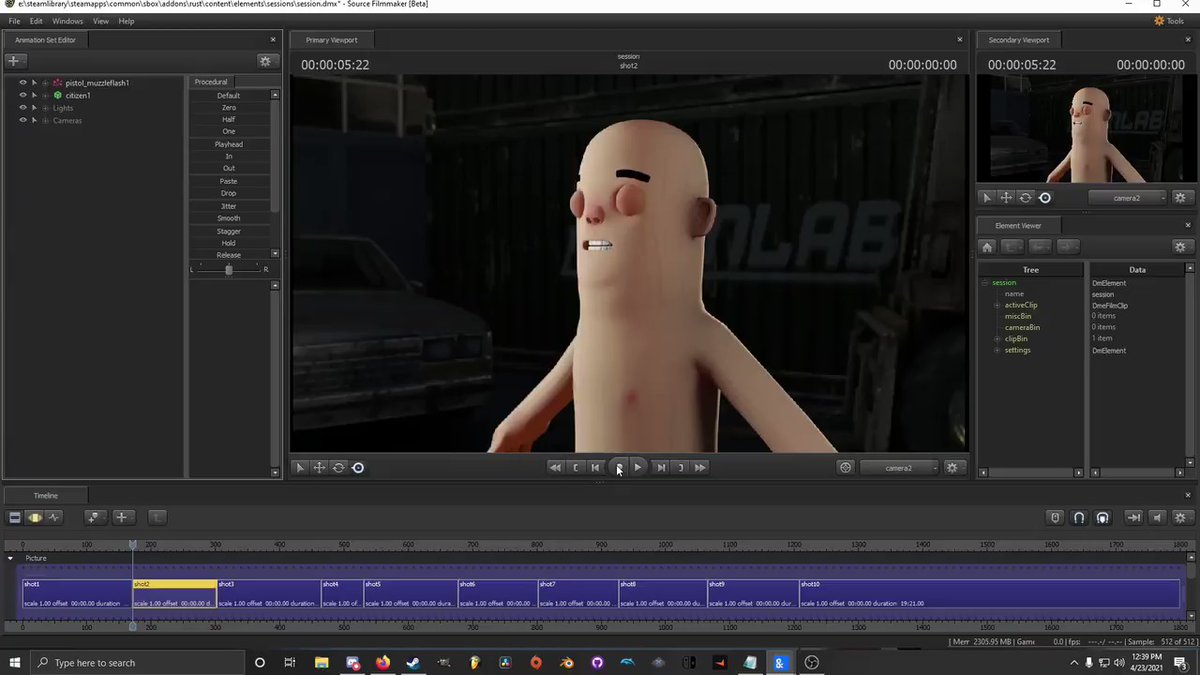The height and width of the screenshot is (675, 1200).
Task: Open Steam from the taskbar
Action: [413, 662]
